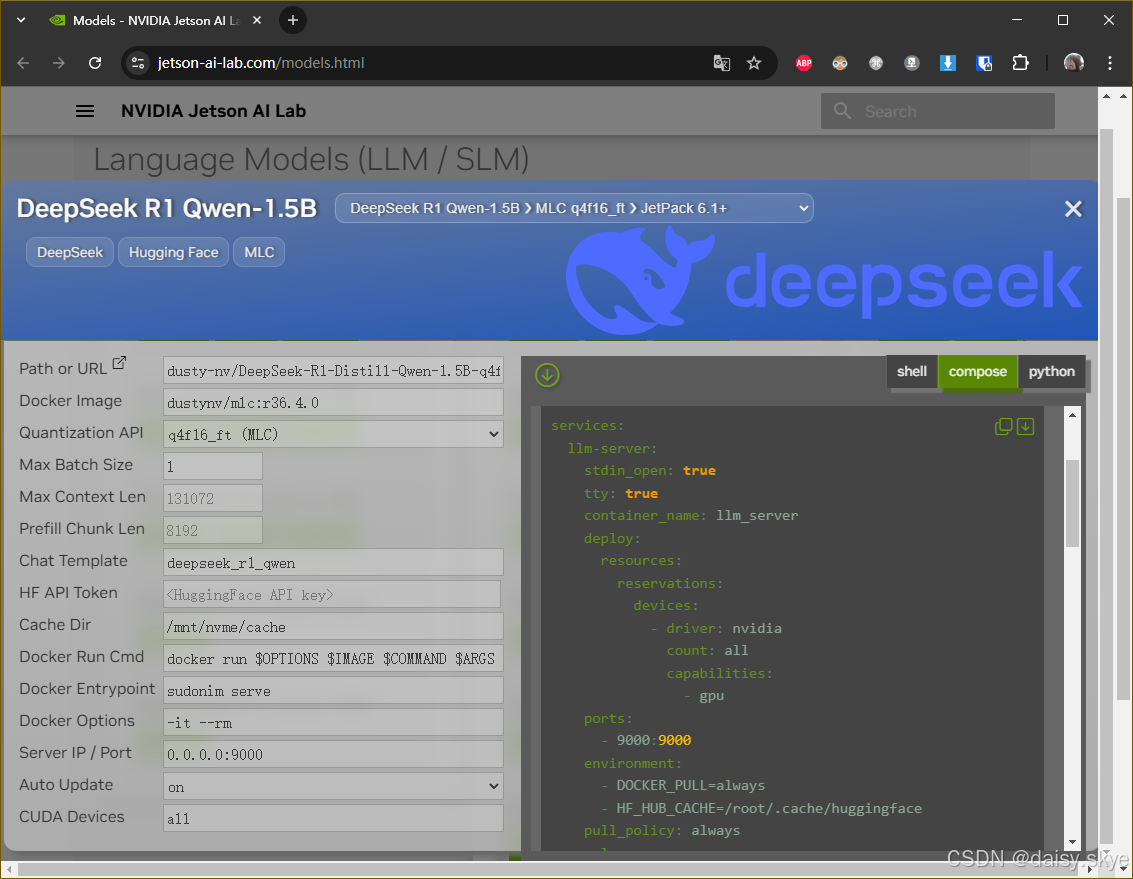The image size is (1133, 879).
Task: Bookmark this page with the star
Action: coord(754,63)
